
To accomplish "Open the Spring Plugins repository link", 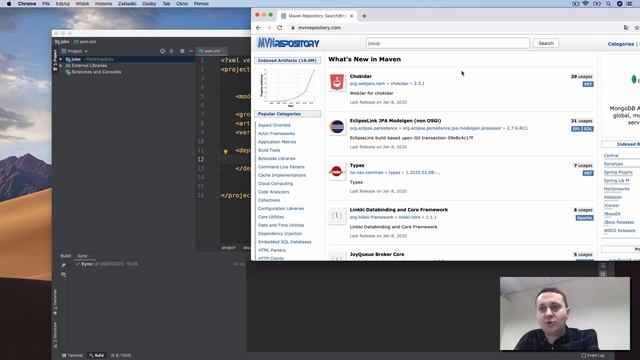I will (618, 172).
